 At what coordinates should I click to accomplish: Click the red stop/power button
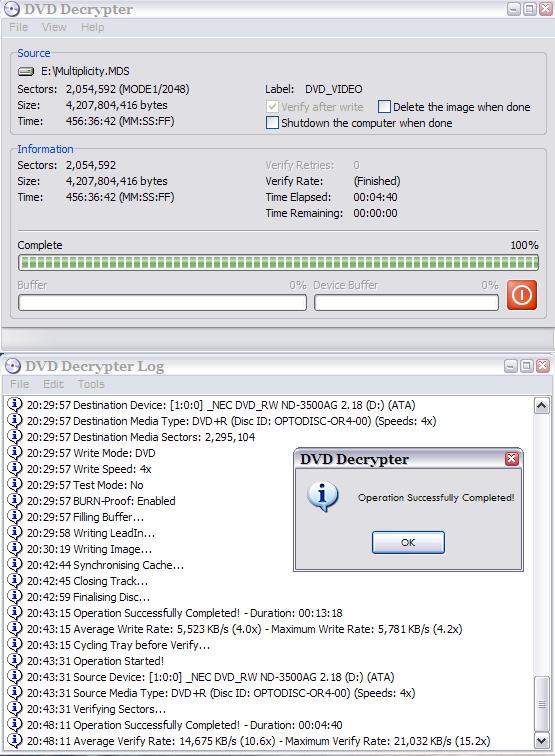521,295
